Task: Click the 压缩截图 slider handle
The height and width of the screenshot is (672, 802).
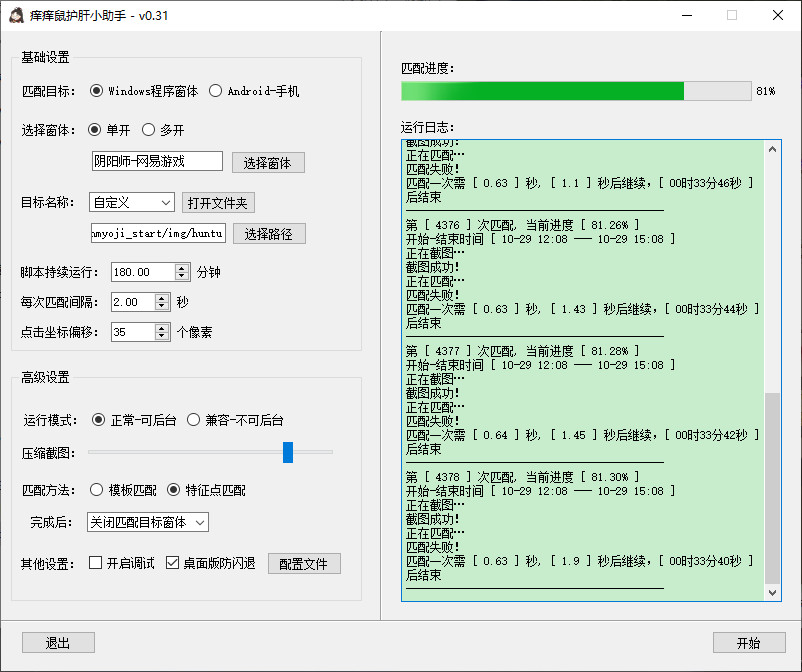Action: click(x=288, y=453)
